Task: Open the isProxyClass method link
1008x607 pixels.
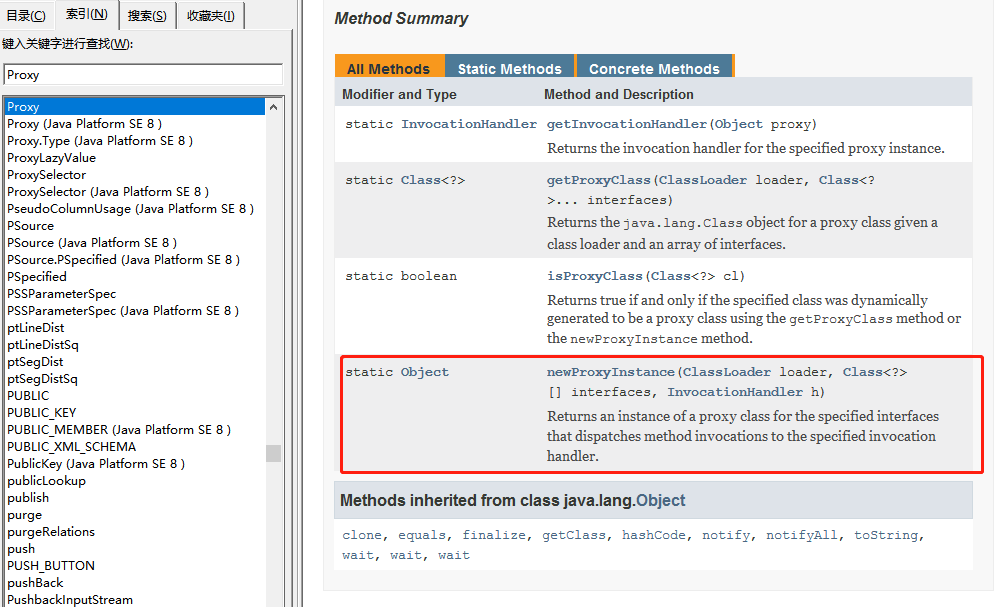Action: point(594,276)
